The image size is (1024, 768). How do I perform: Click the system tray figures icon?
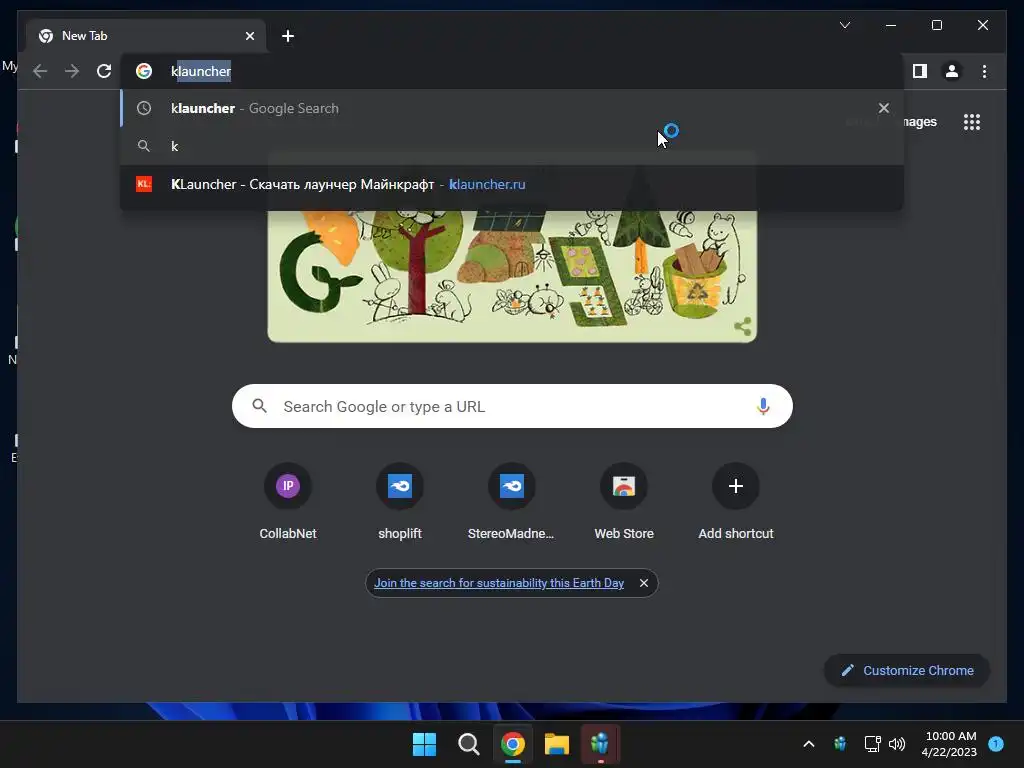coord(840,744)
